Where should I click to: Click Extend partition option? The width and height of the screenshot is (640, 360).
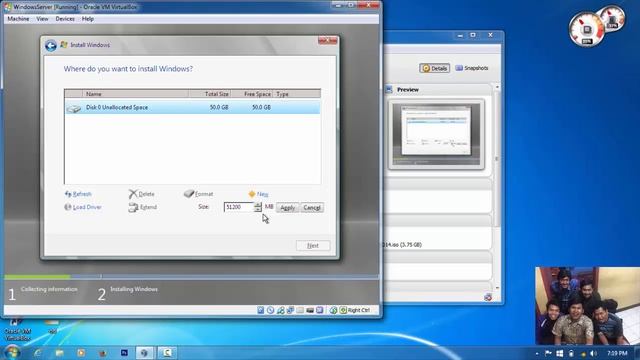click(142, 207)
